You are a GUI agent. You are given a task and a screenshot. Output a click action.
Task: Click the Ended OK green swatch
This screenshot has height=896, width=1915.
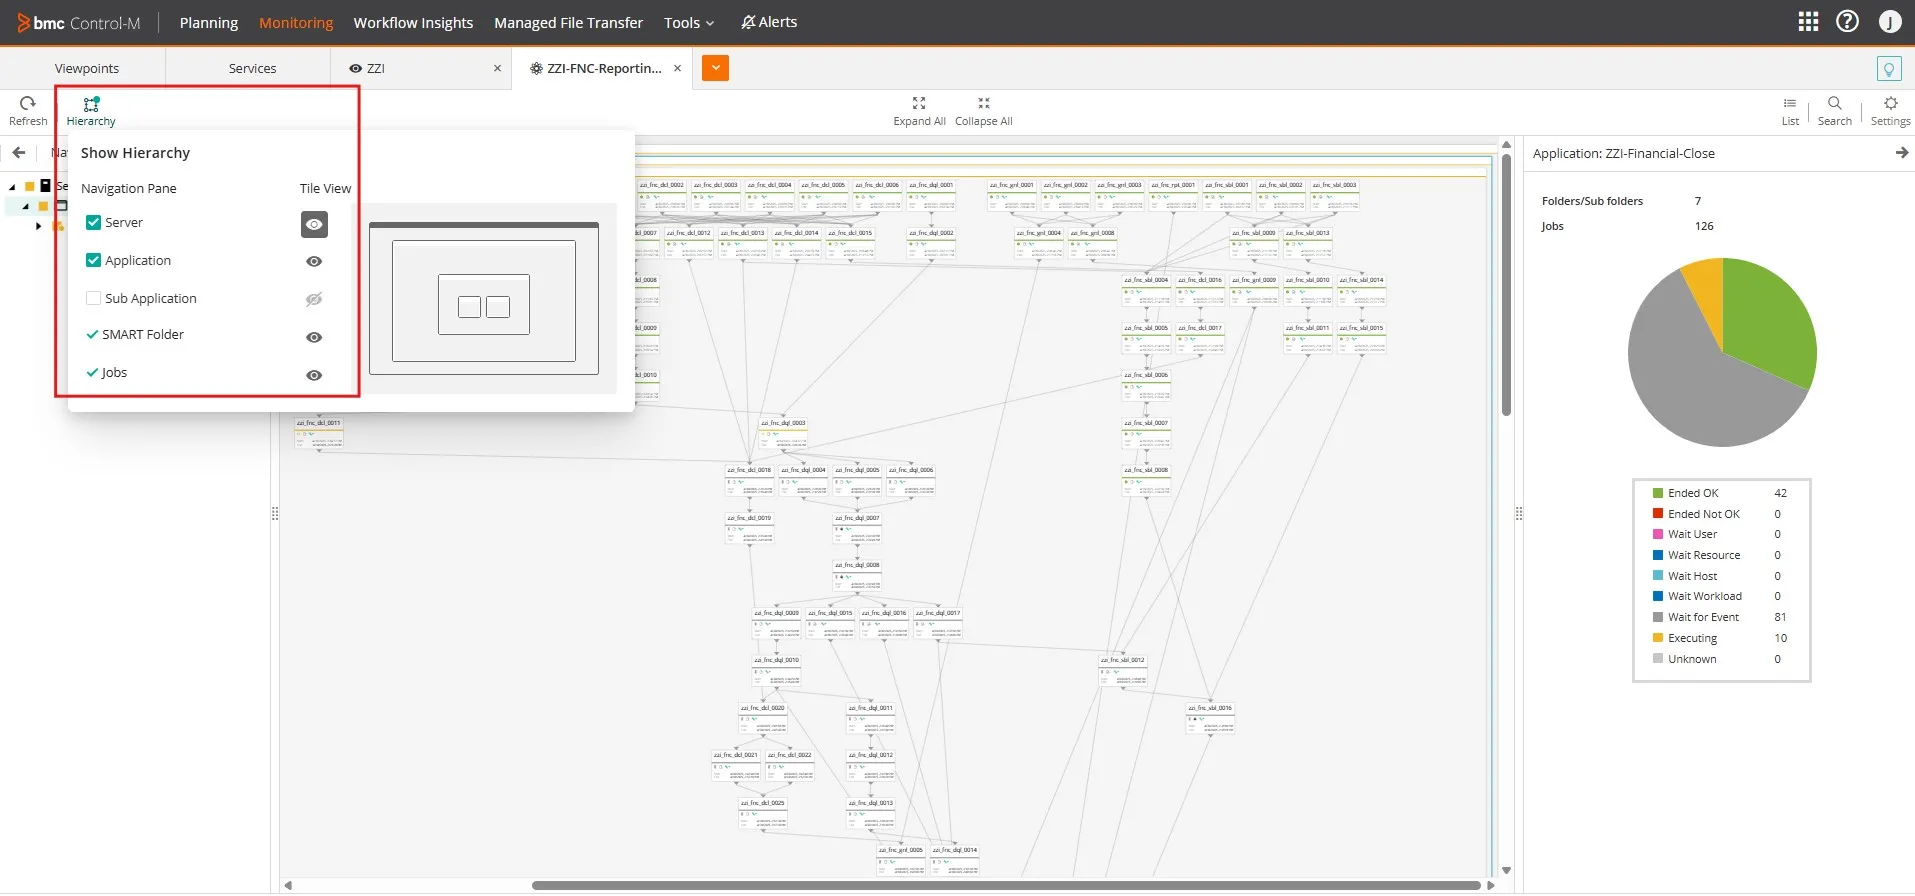pyautogui.click(x=1658, y=493)
